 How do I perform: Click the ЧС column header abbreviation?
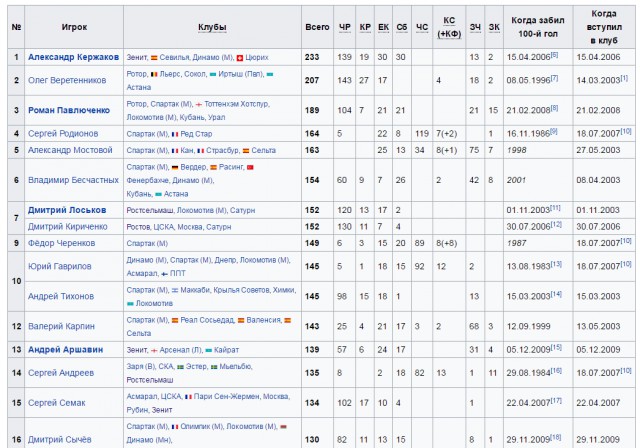coord(422,27)
